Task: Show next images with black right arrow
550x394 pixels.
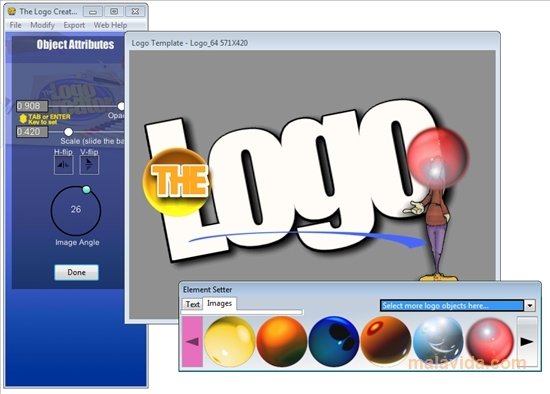Action: 527,341
